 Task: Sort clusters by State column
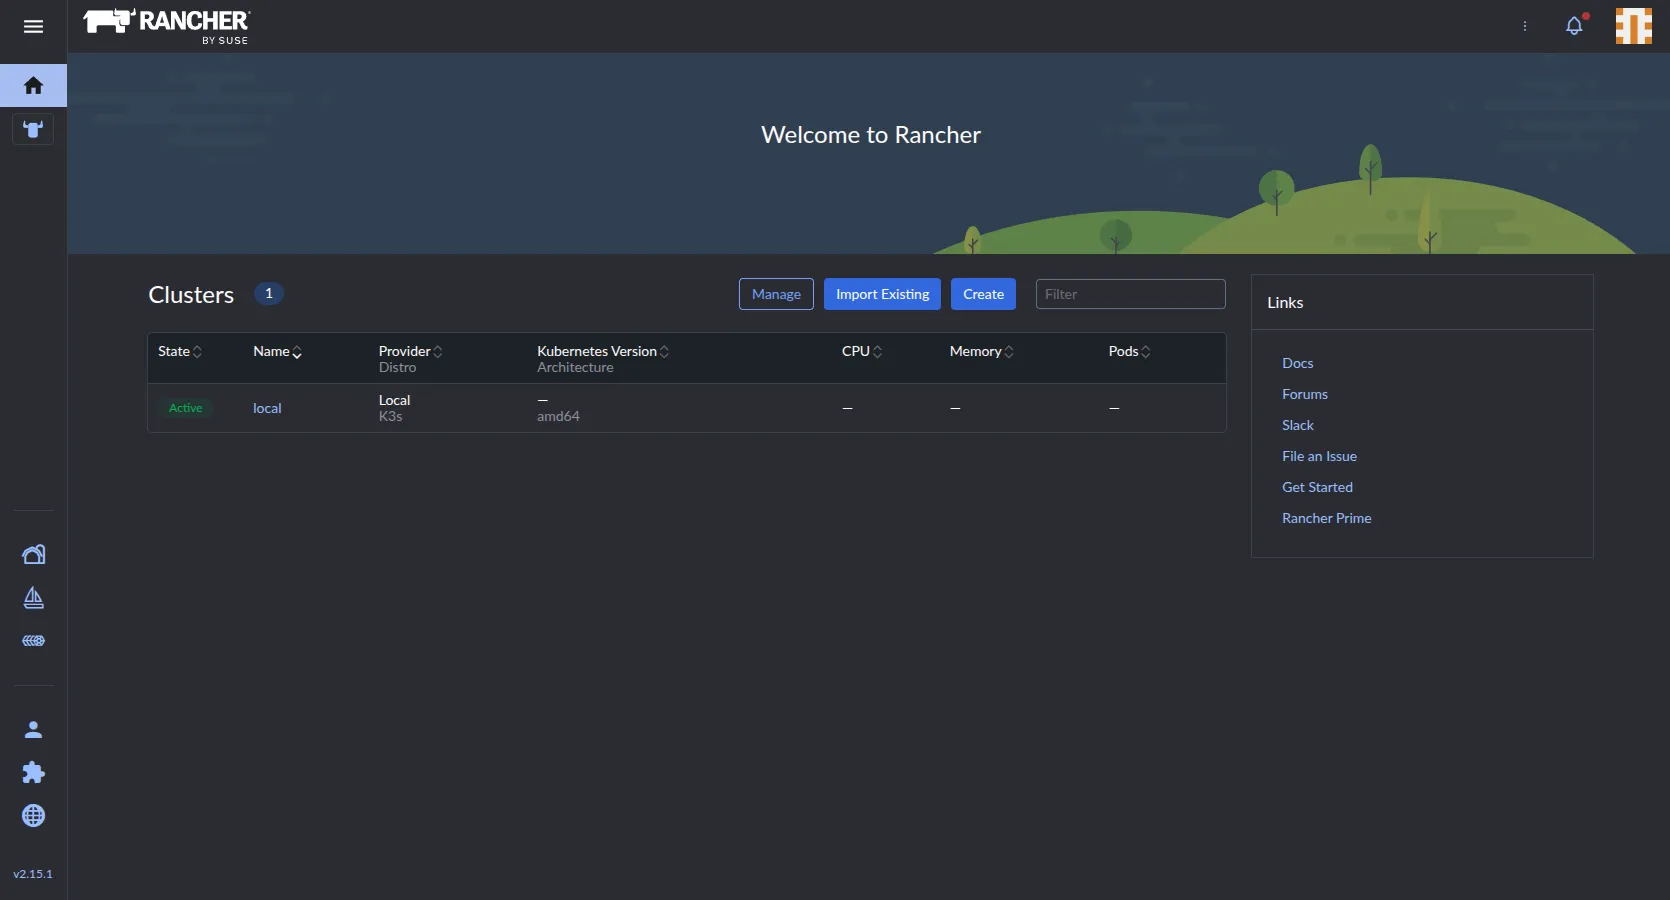(180, 351)
